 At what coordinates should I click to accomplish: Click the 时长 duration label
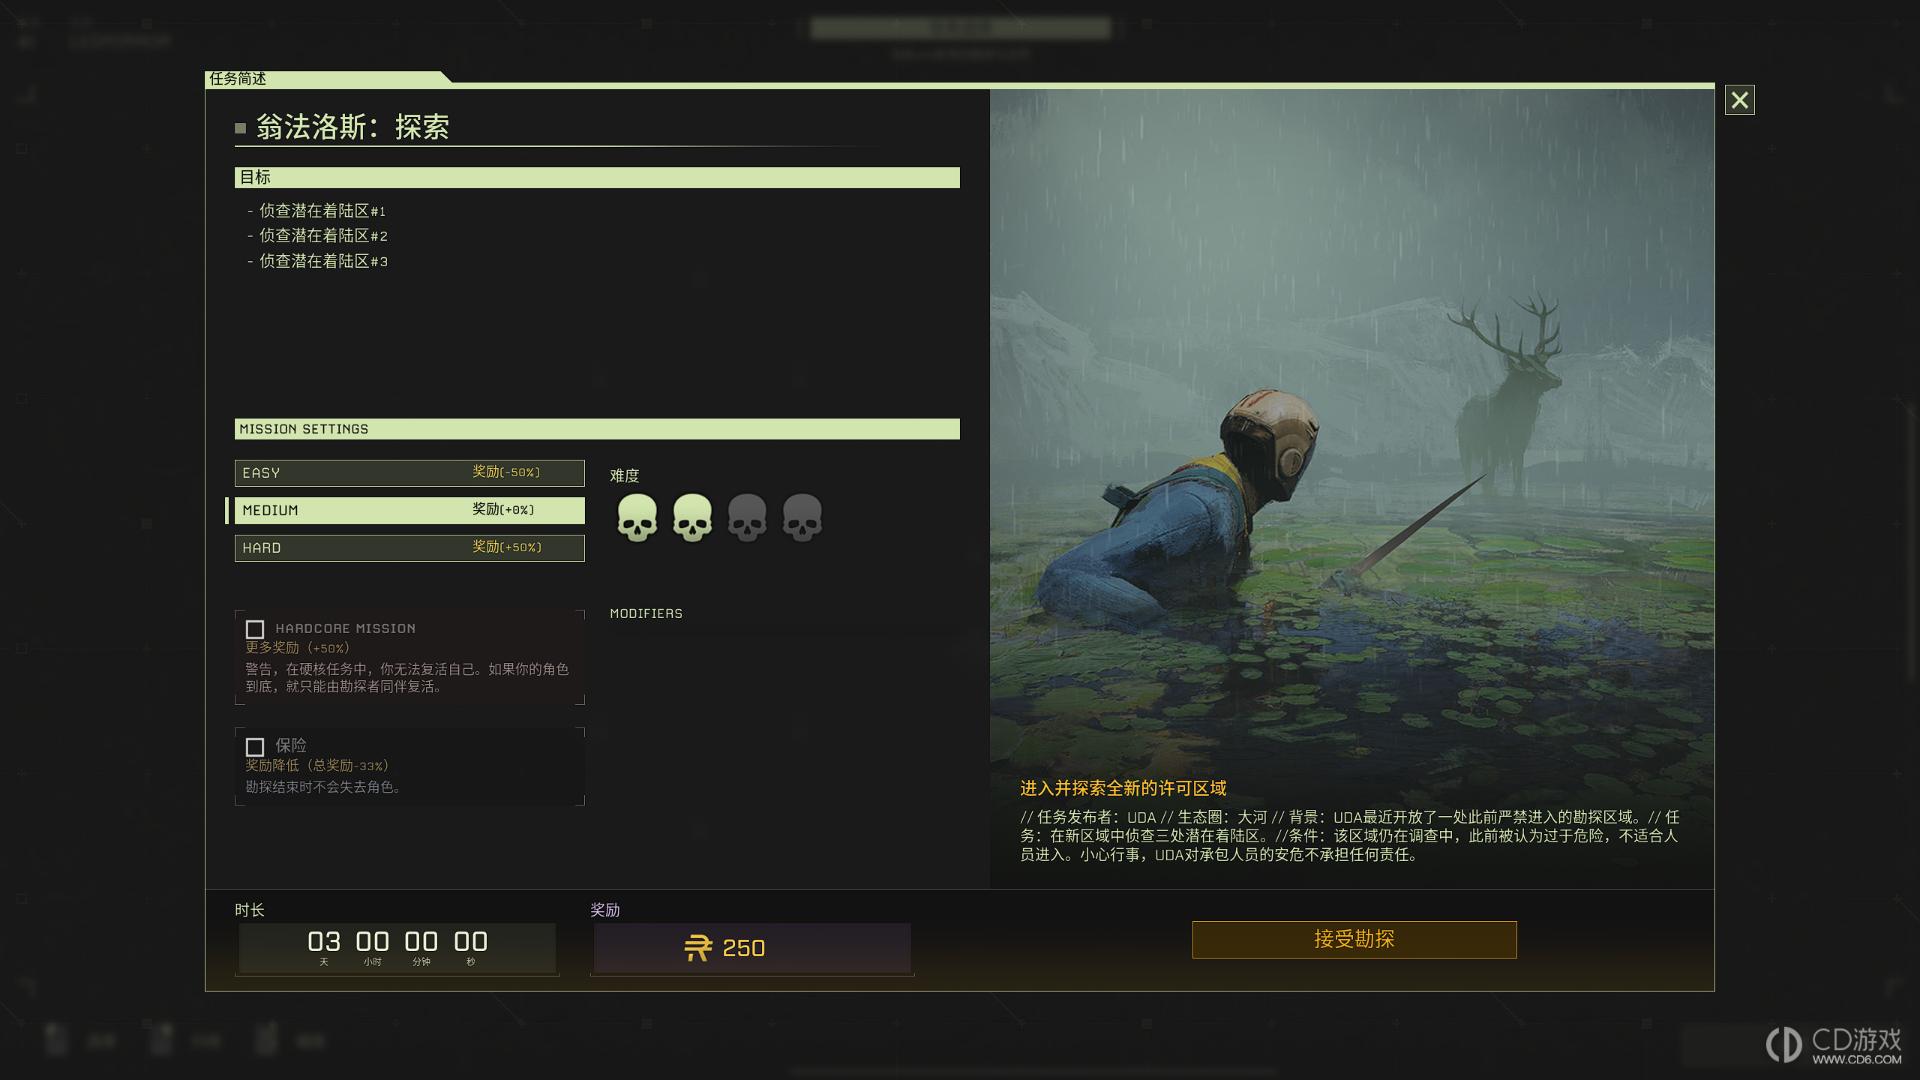point(250,910)
